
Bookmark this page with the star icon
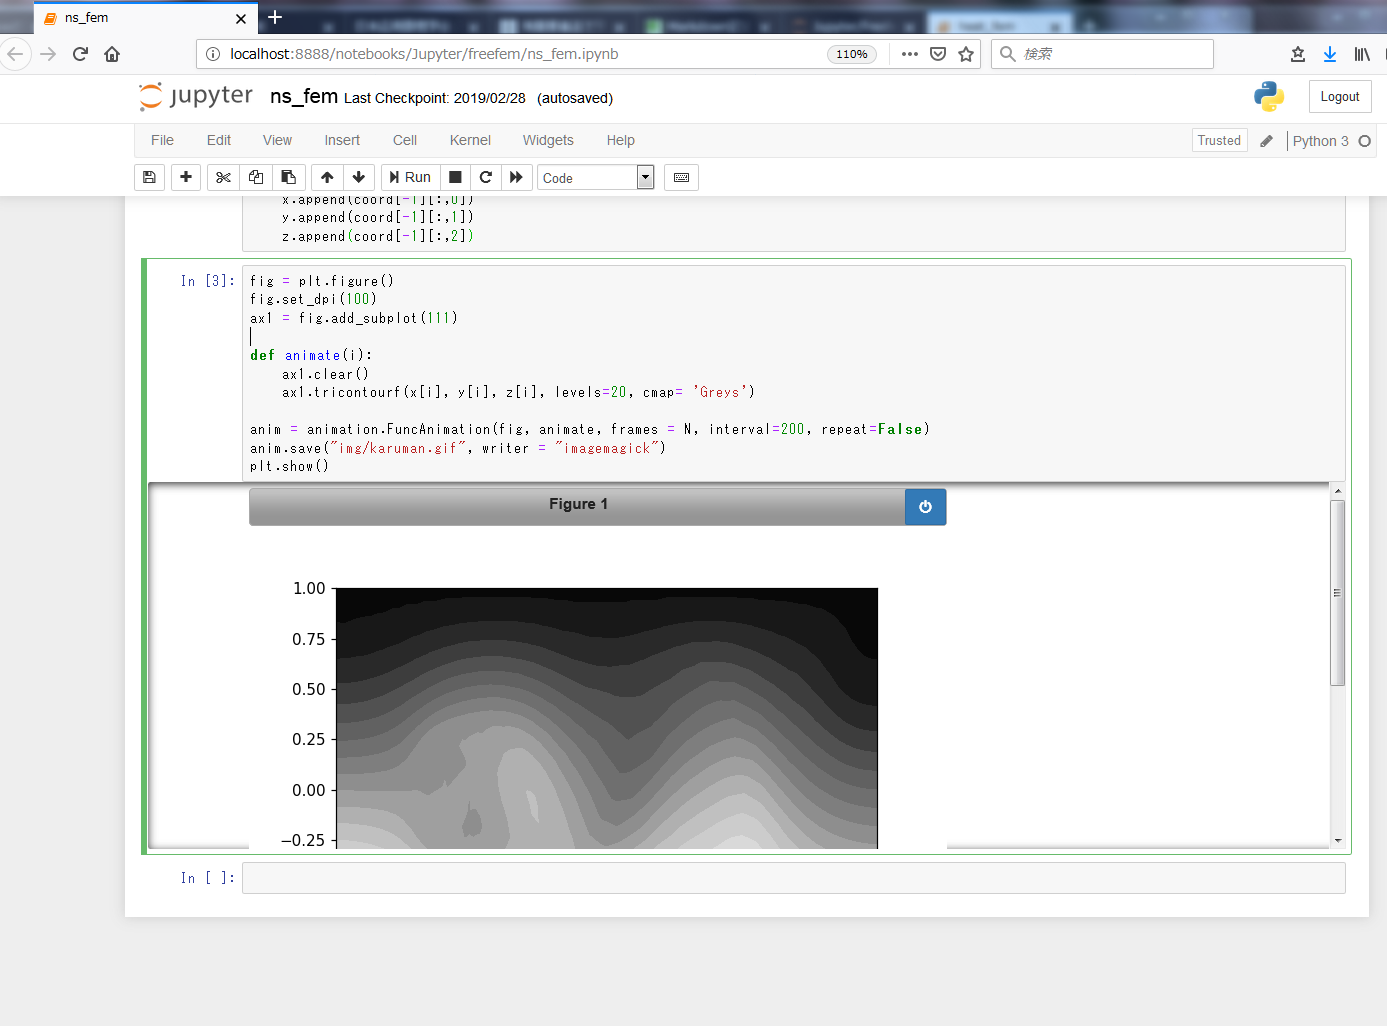(x=966, y=54)
